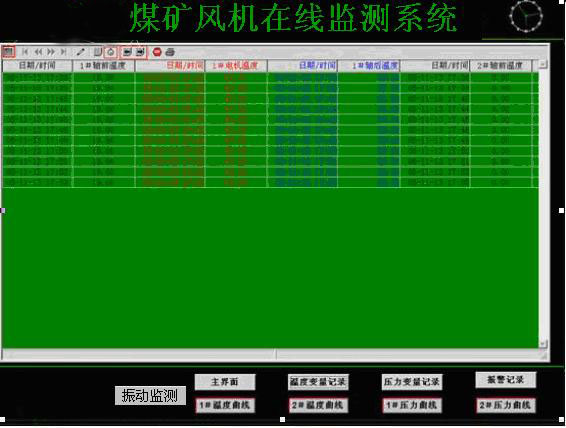566x428 pixels.
Task: Advance records with double-right arrow icon
Action: 51,52
